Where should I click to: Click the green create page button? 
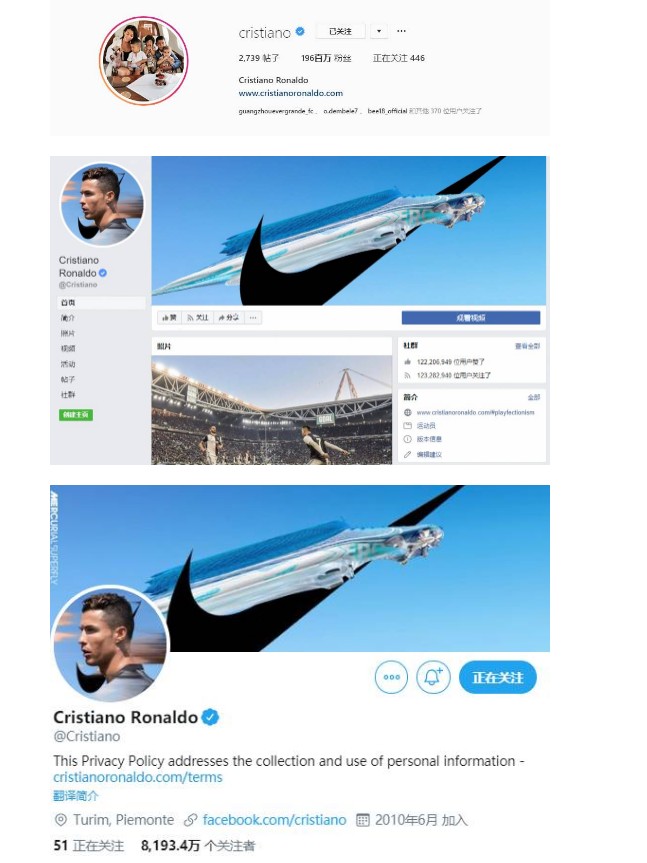(x=76, y=414)
